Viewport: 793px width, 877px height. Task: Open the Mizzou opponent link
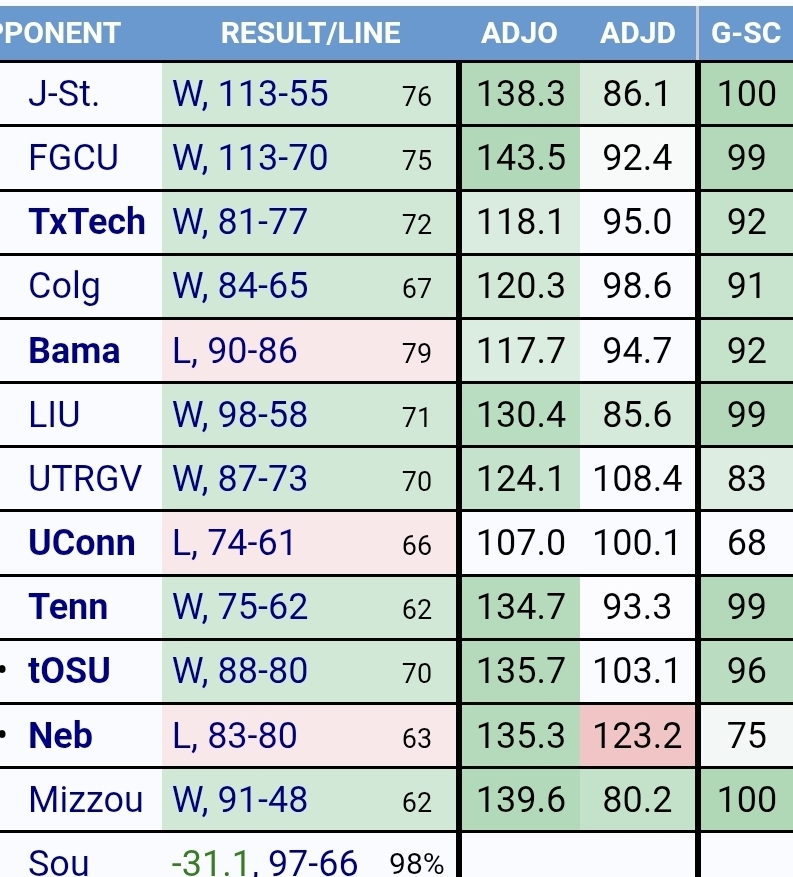pyautogui.click(x=86, y=800)
